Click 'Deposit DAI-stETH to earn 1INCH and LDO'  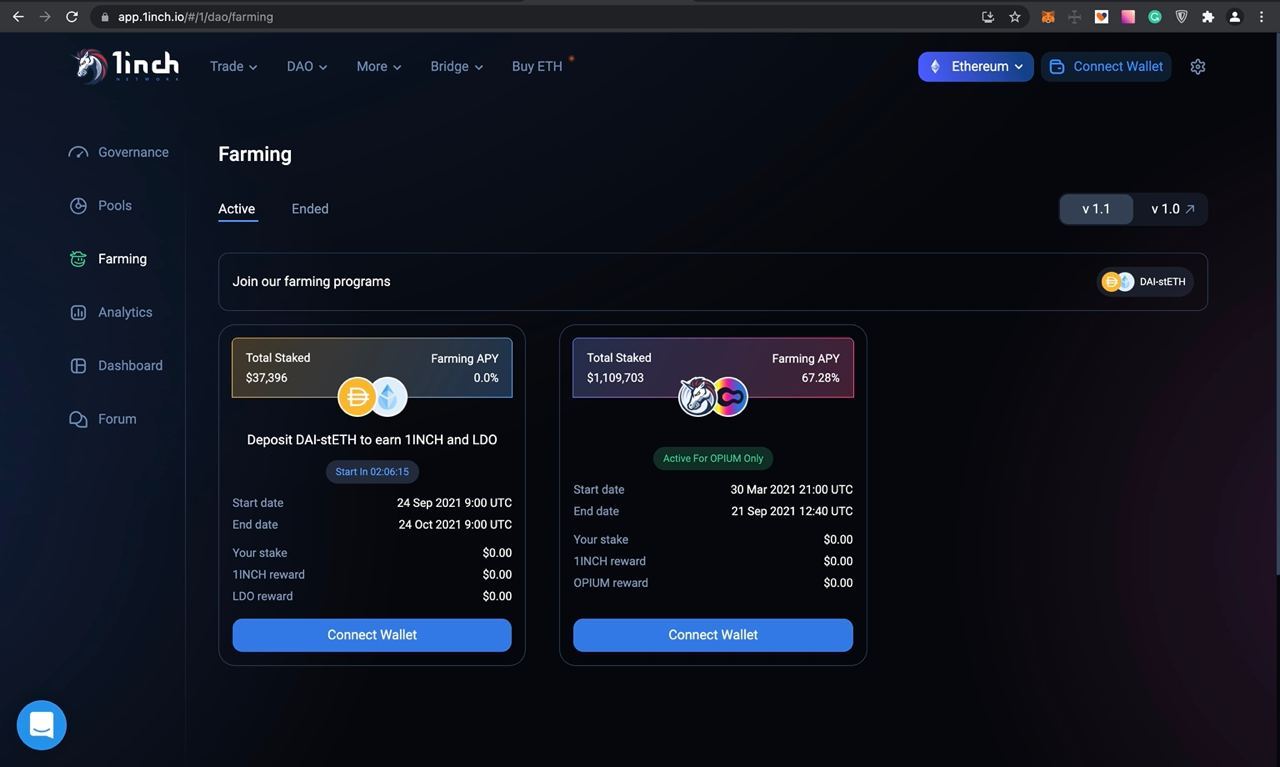coord(372,440)
